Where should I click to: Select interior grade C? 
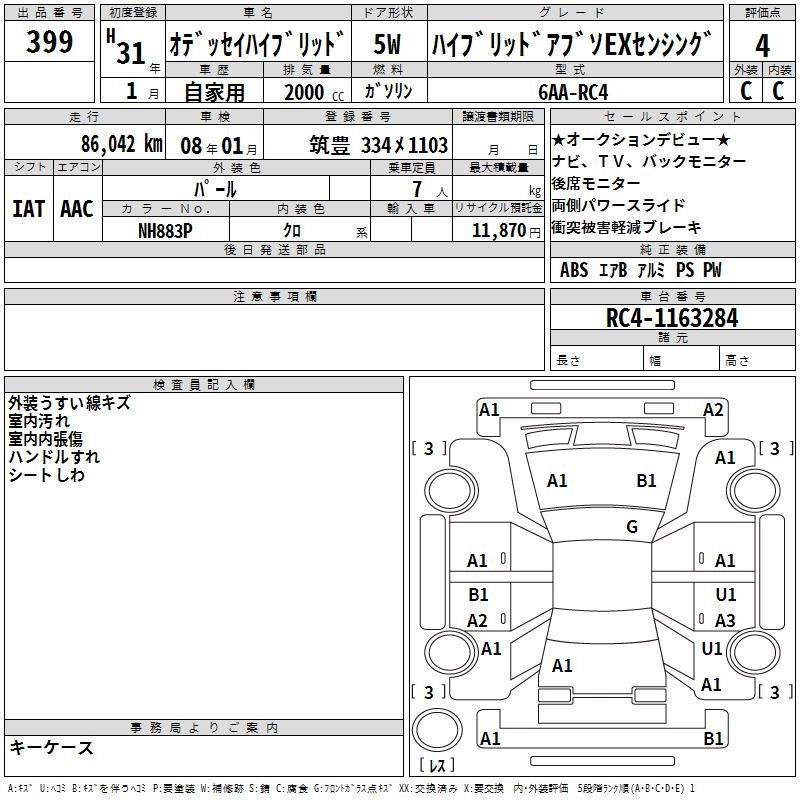pos(779,91)
